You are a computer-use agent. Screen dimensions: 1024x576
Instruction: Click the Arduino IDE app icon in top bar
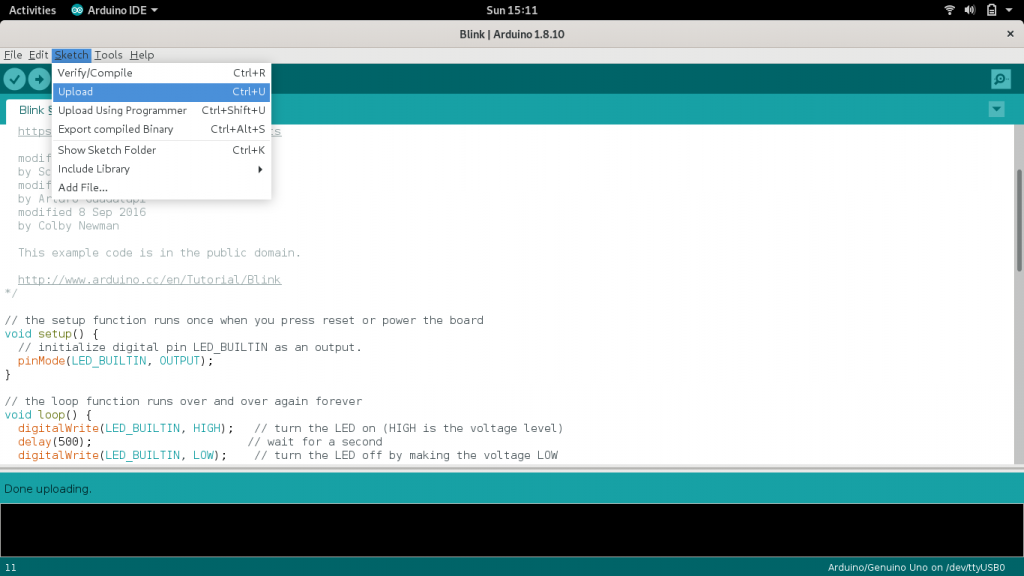coord(79,10)
